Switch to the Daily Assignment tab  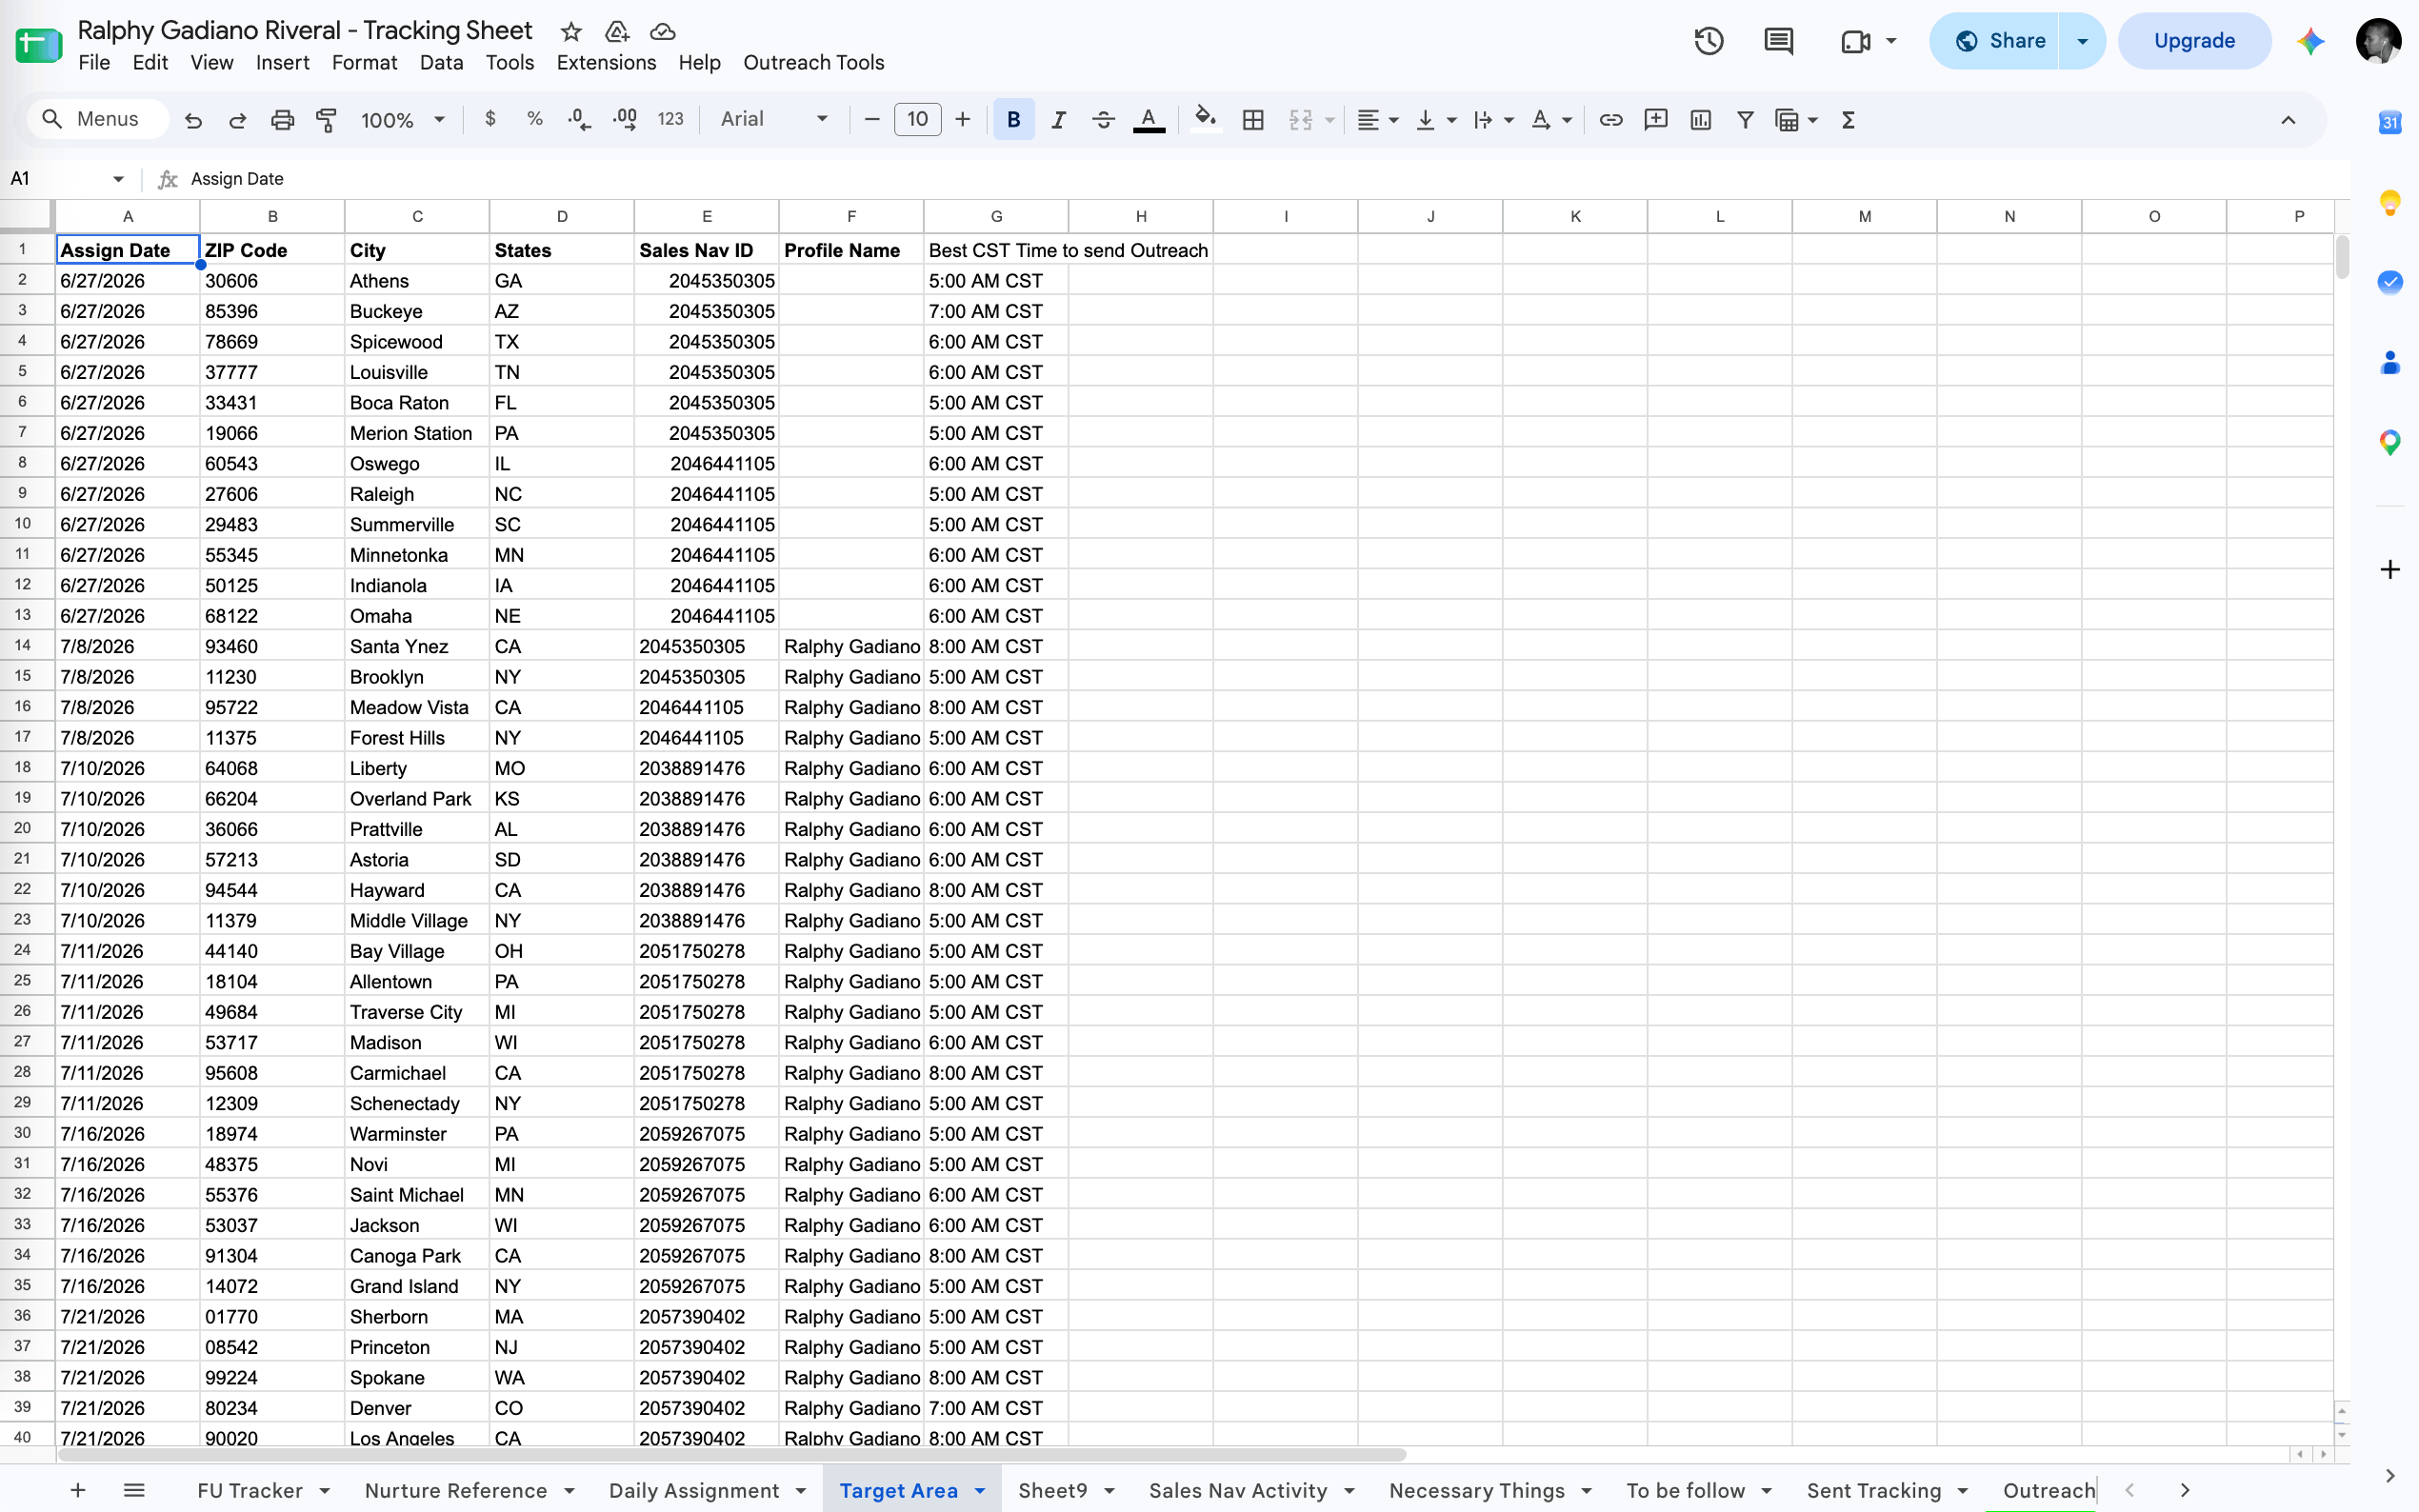point(694,1491)
